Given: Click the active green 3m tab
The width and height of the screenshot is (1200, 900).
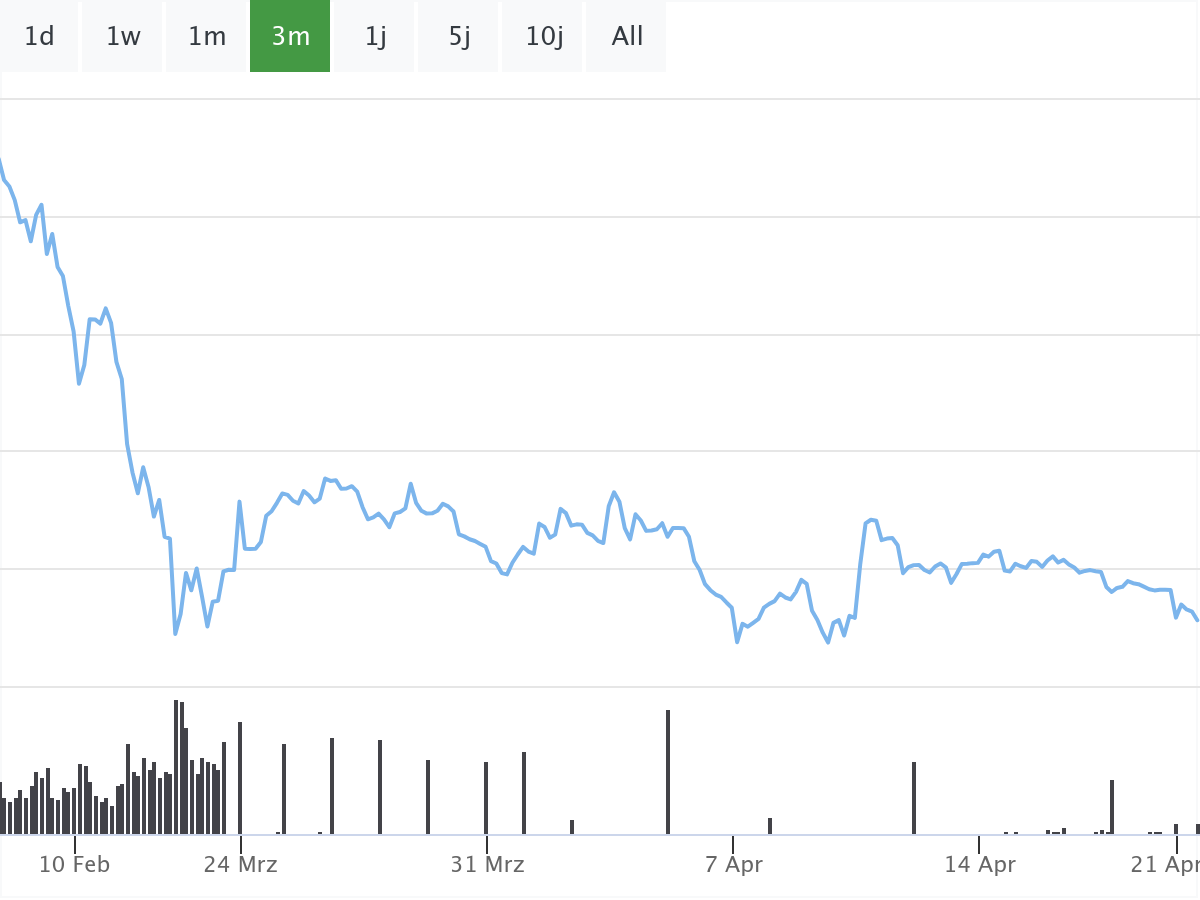Looking at the screenshot, I should point(290,37).
